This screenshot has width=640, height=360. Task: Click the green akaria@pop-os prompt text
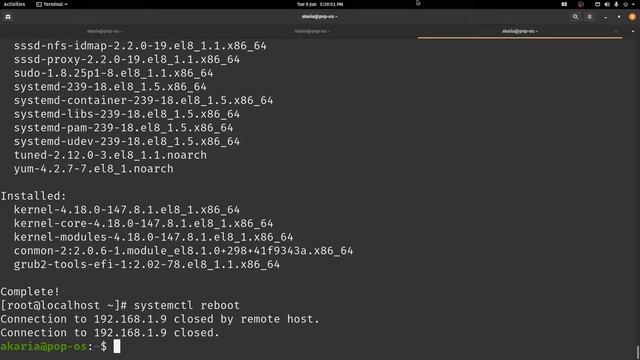[x=43, y=346]
